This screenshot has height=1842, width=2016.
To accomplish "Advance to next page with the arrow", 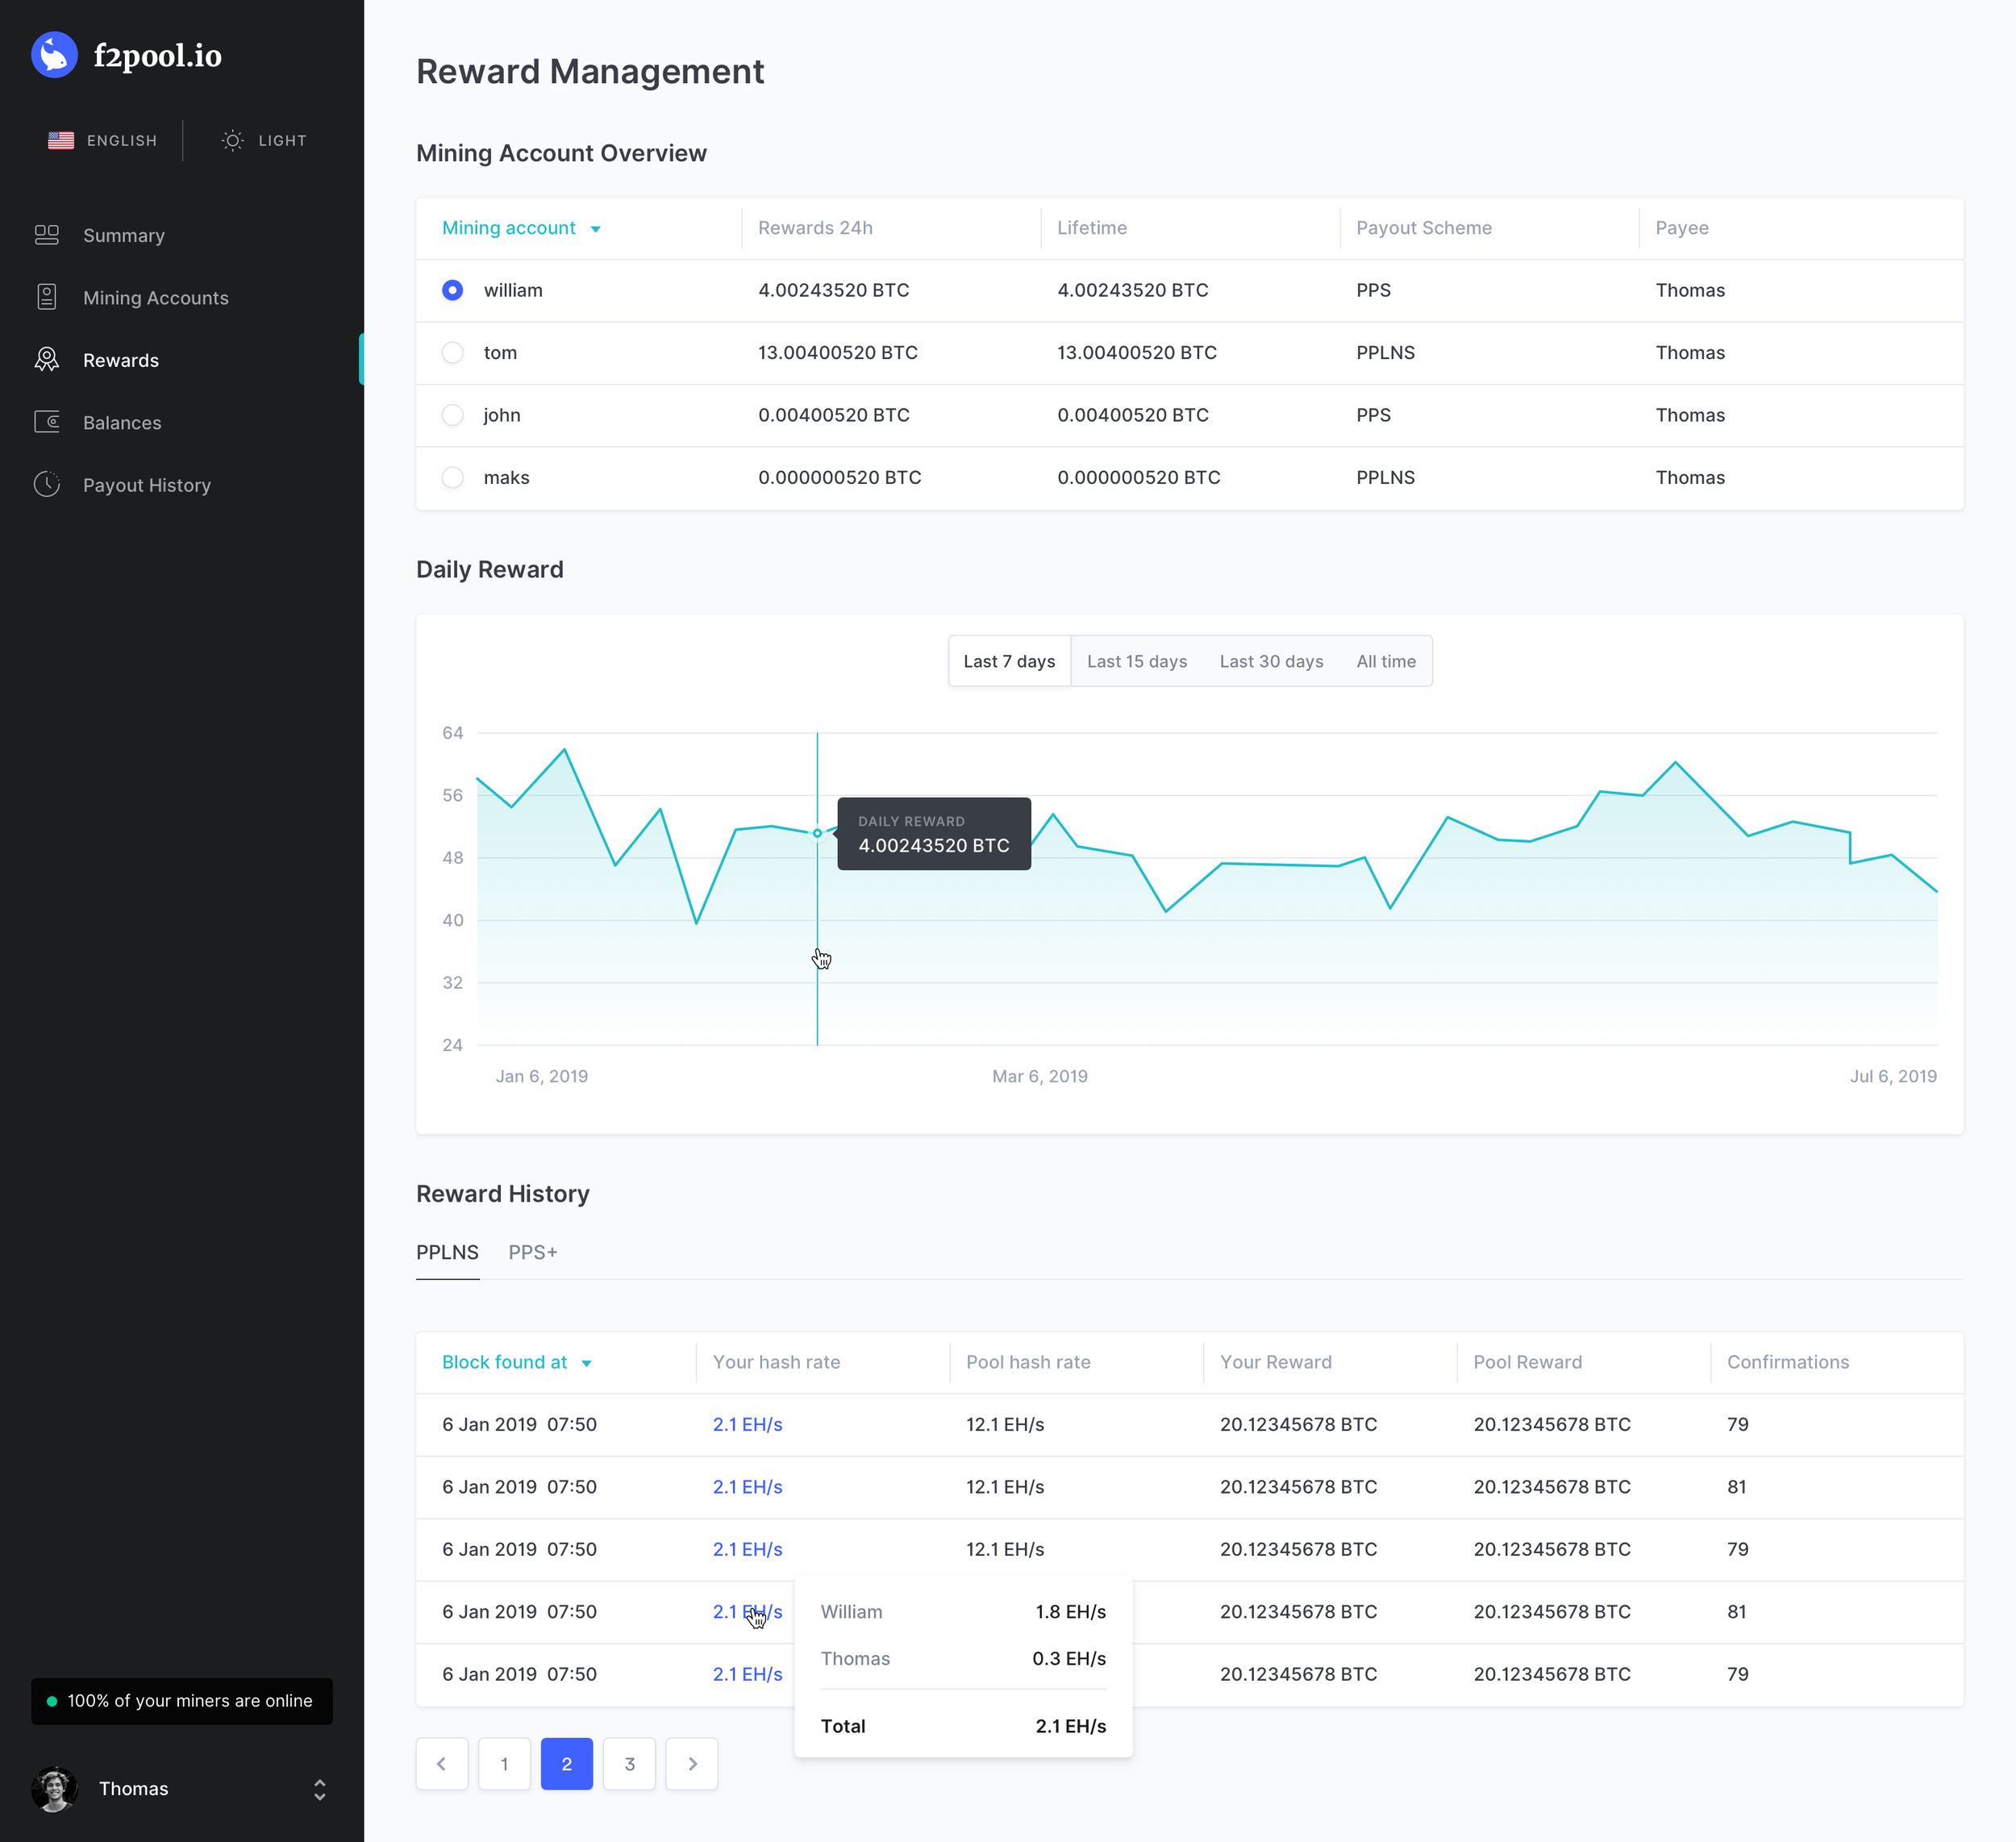I will (x=691, y=1763).
